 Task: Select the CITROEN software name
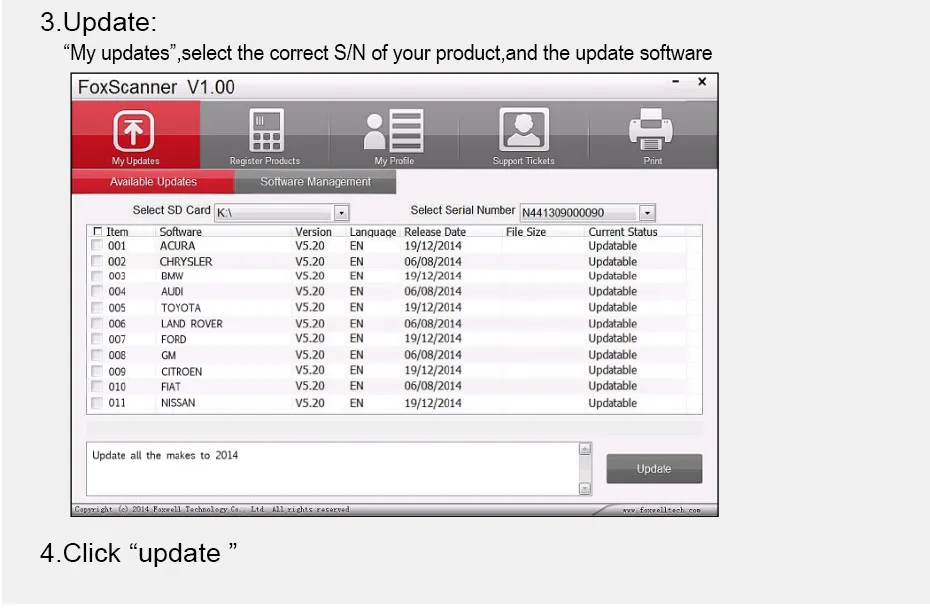coord(181,371)
